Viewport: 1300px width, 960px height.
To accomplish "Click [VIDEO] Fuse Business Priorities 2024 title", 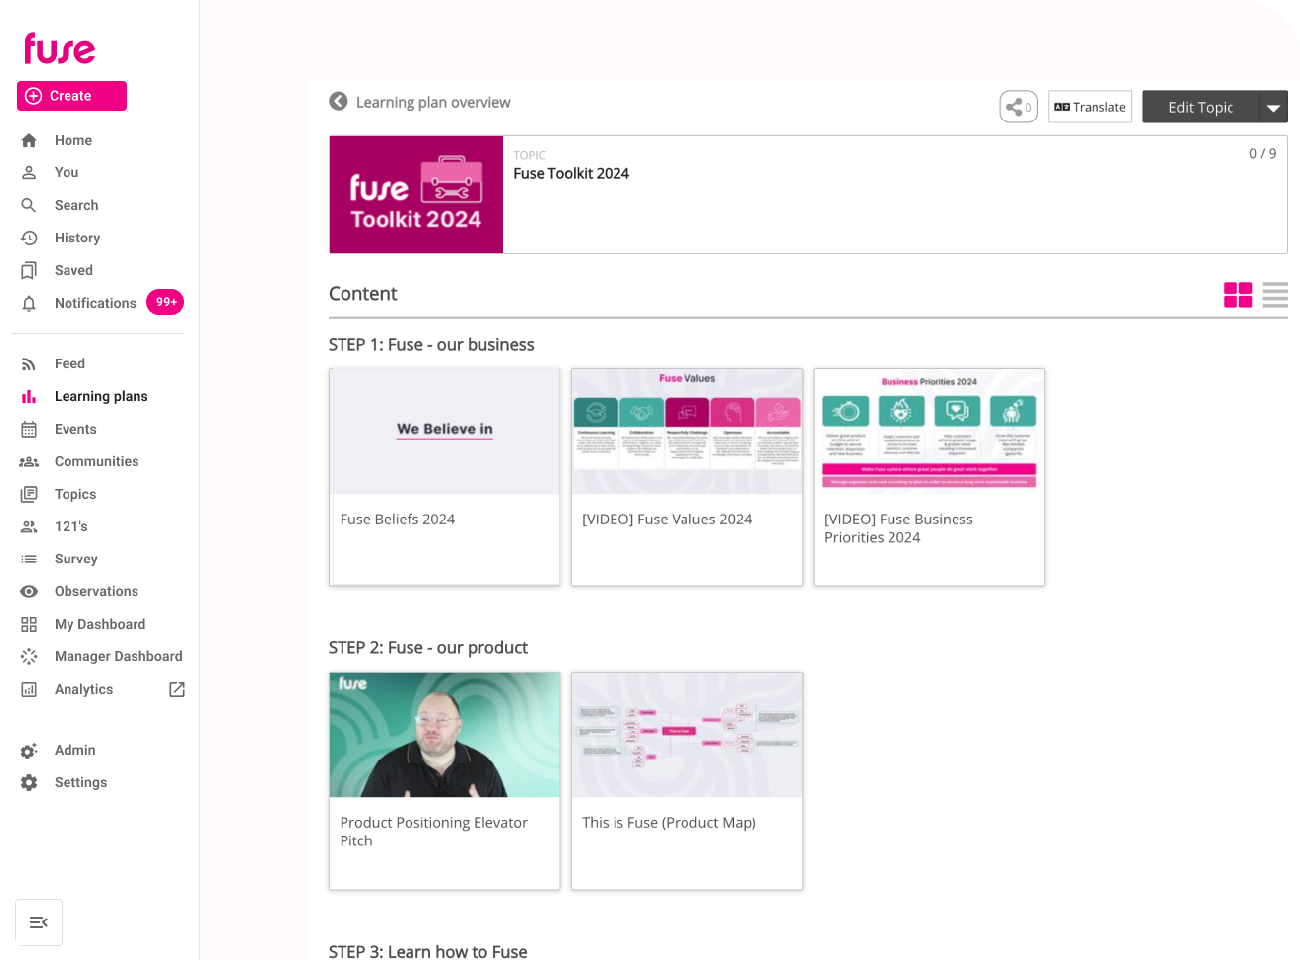I will [898, 529].
